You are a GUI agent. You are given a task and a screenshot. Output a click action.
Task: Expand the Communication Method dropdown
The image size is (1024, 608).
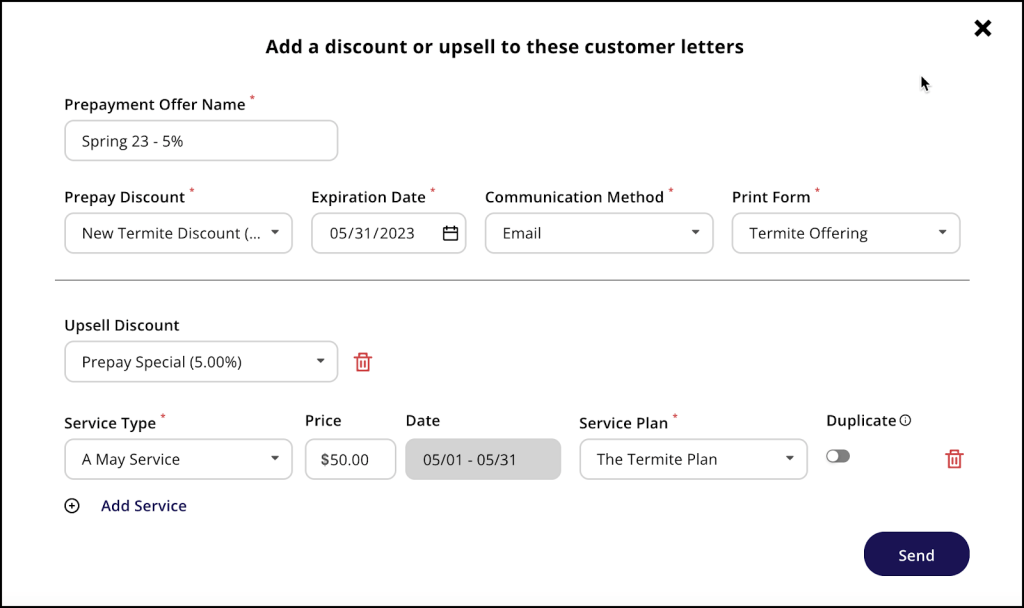[x=598, y=233]
